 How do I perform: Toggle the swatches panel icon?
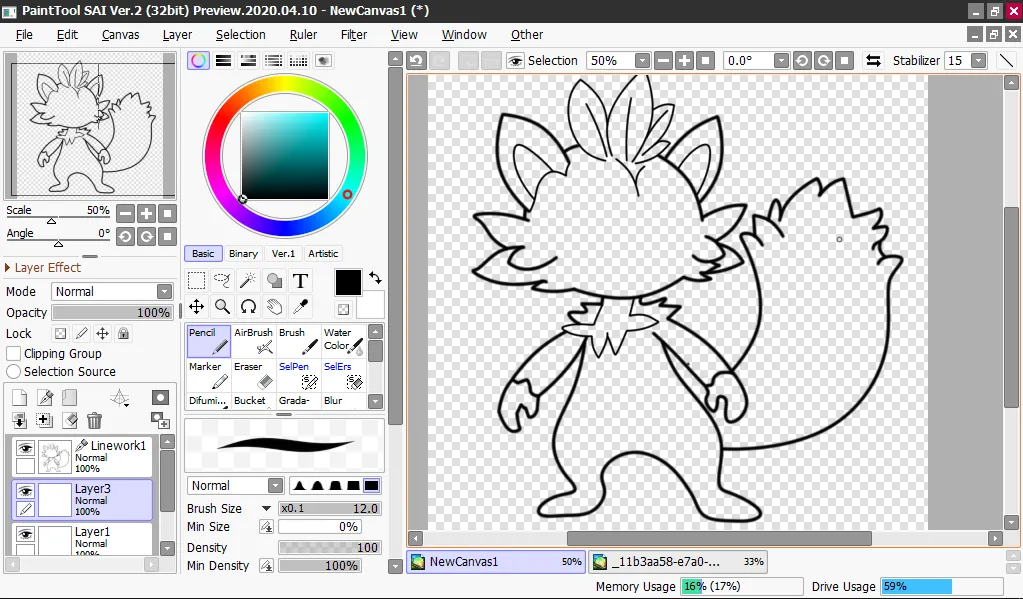(298, 61)
